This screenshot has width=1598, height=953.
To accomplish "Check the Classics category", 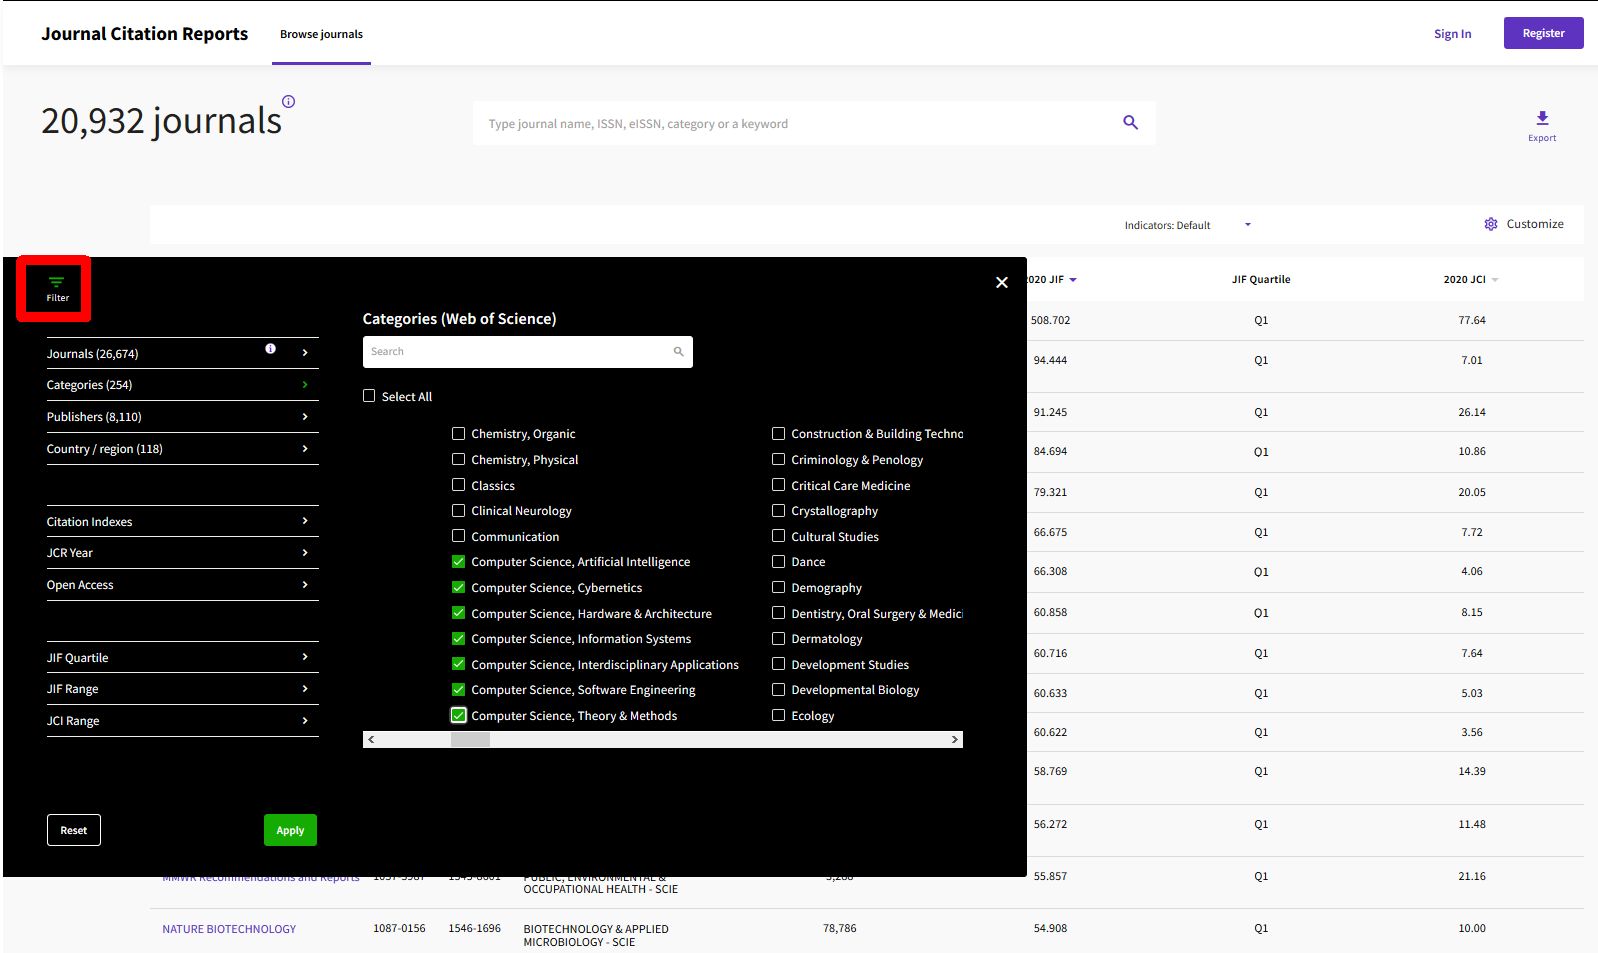I will (458, 484).
